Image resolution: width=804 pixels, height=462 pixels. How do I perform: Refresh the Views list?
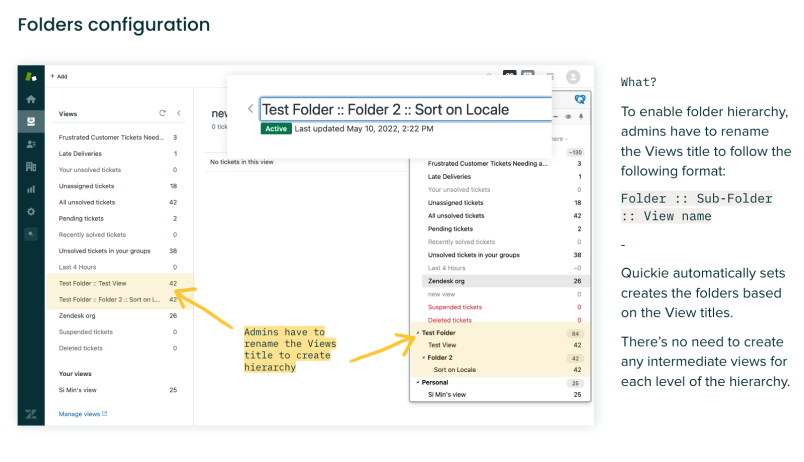tap(163, 113)
